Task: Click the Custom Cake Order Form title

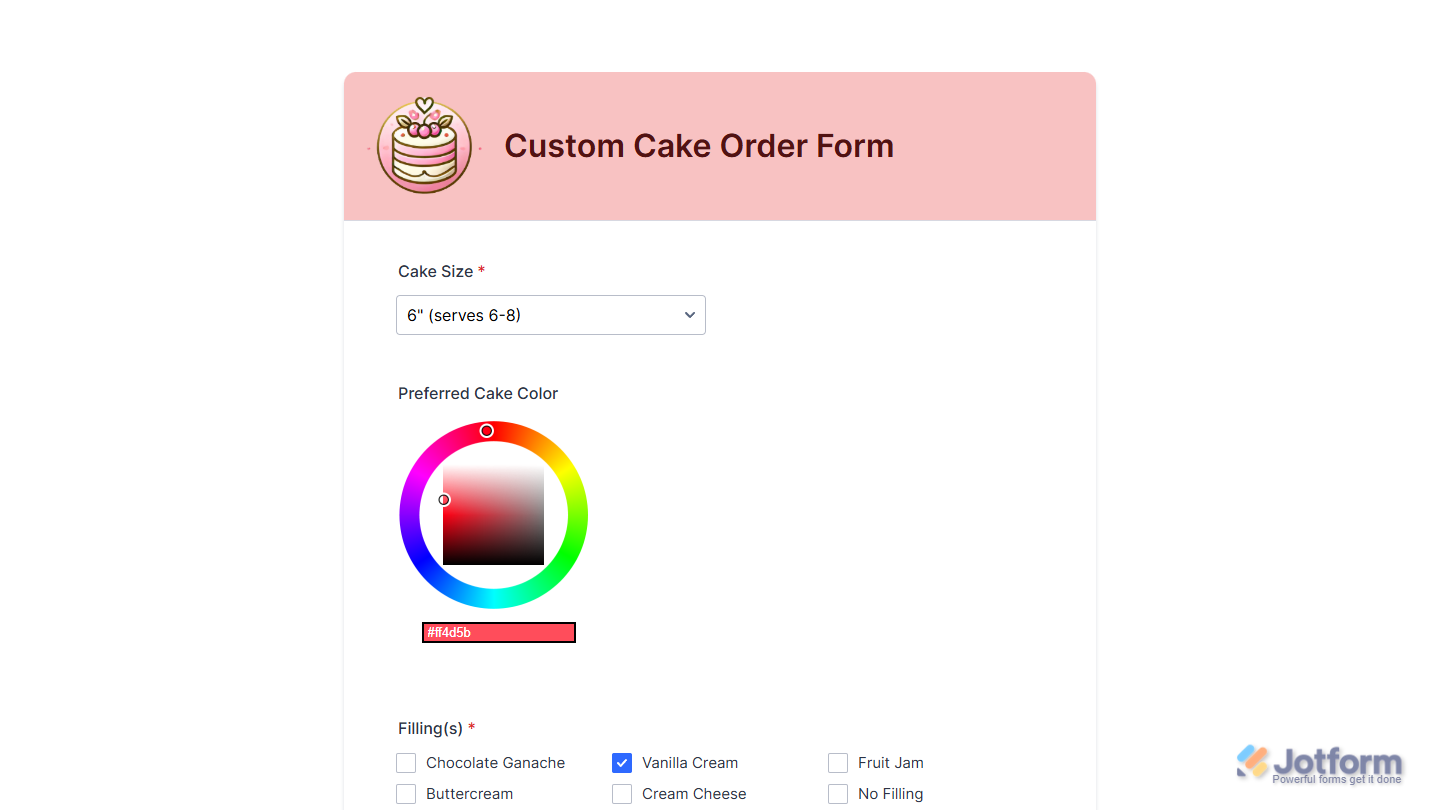Action: click(x=699, y=146)
